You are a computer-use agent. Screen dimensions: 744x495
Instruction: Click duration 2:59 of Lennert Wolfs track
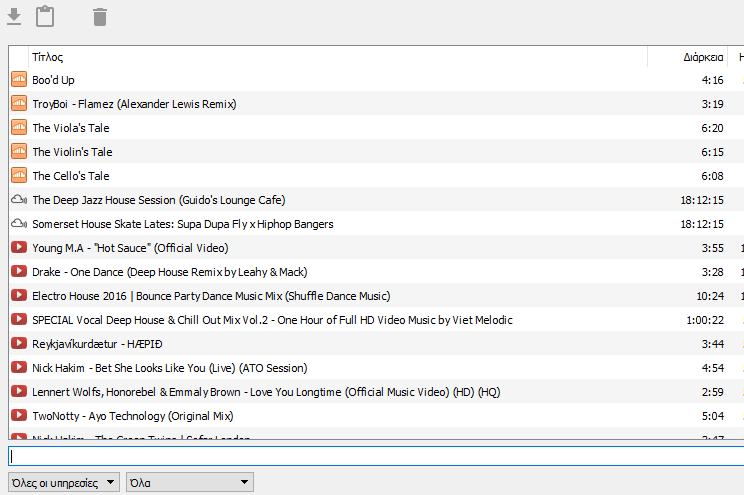[713, 392]
